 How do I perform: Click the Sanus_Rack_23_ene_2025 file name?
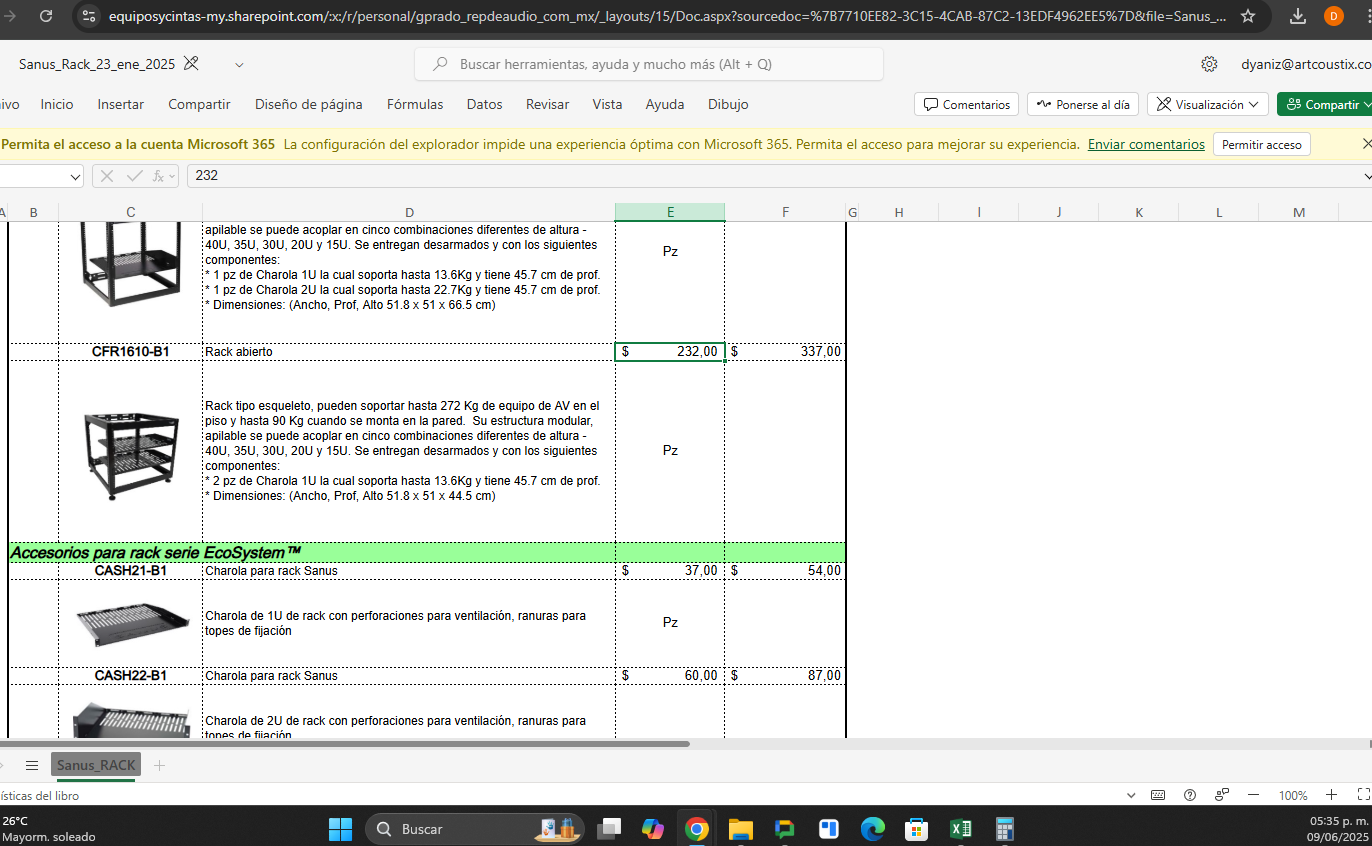pos(97,64)
